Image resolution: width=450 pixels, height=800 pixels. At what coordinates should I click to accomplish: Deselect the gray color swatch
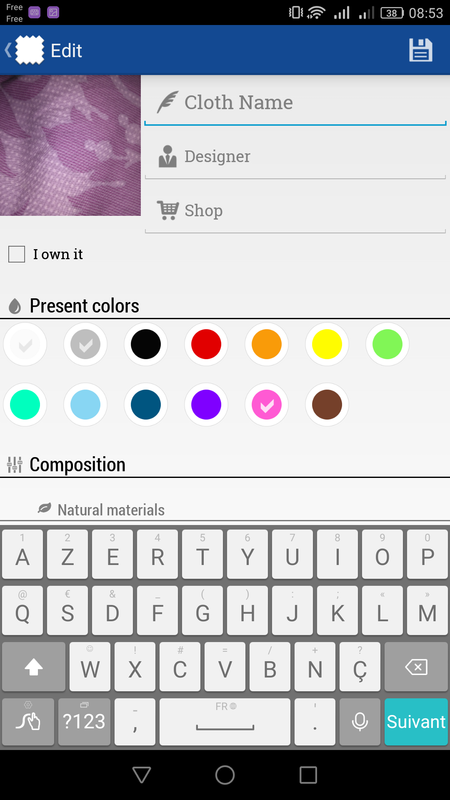(x=85, y=344)
